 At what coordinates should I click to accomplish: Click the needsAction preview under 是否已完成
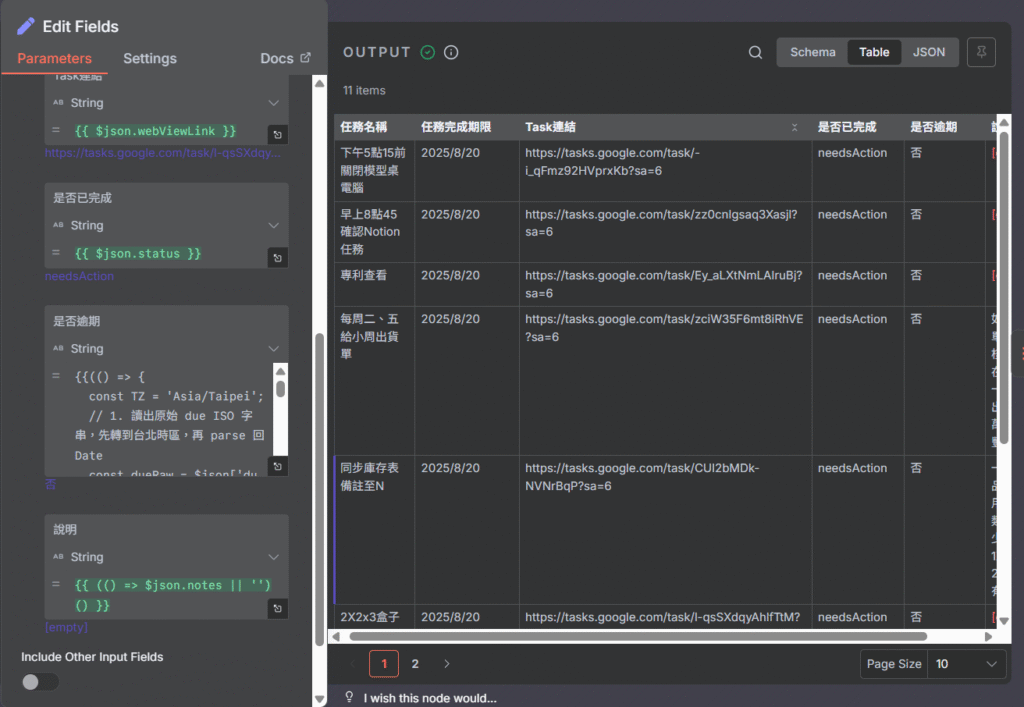[x=79, y=276]
